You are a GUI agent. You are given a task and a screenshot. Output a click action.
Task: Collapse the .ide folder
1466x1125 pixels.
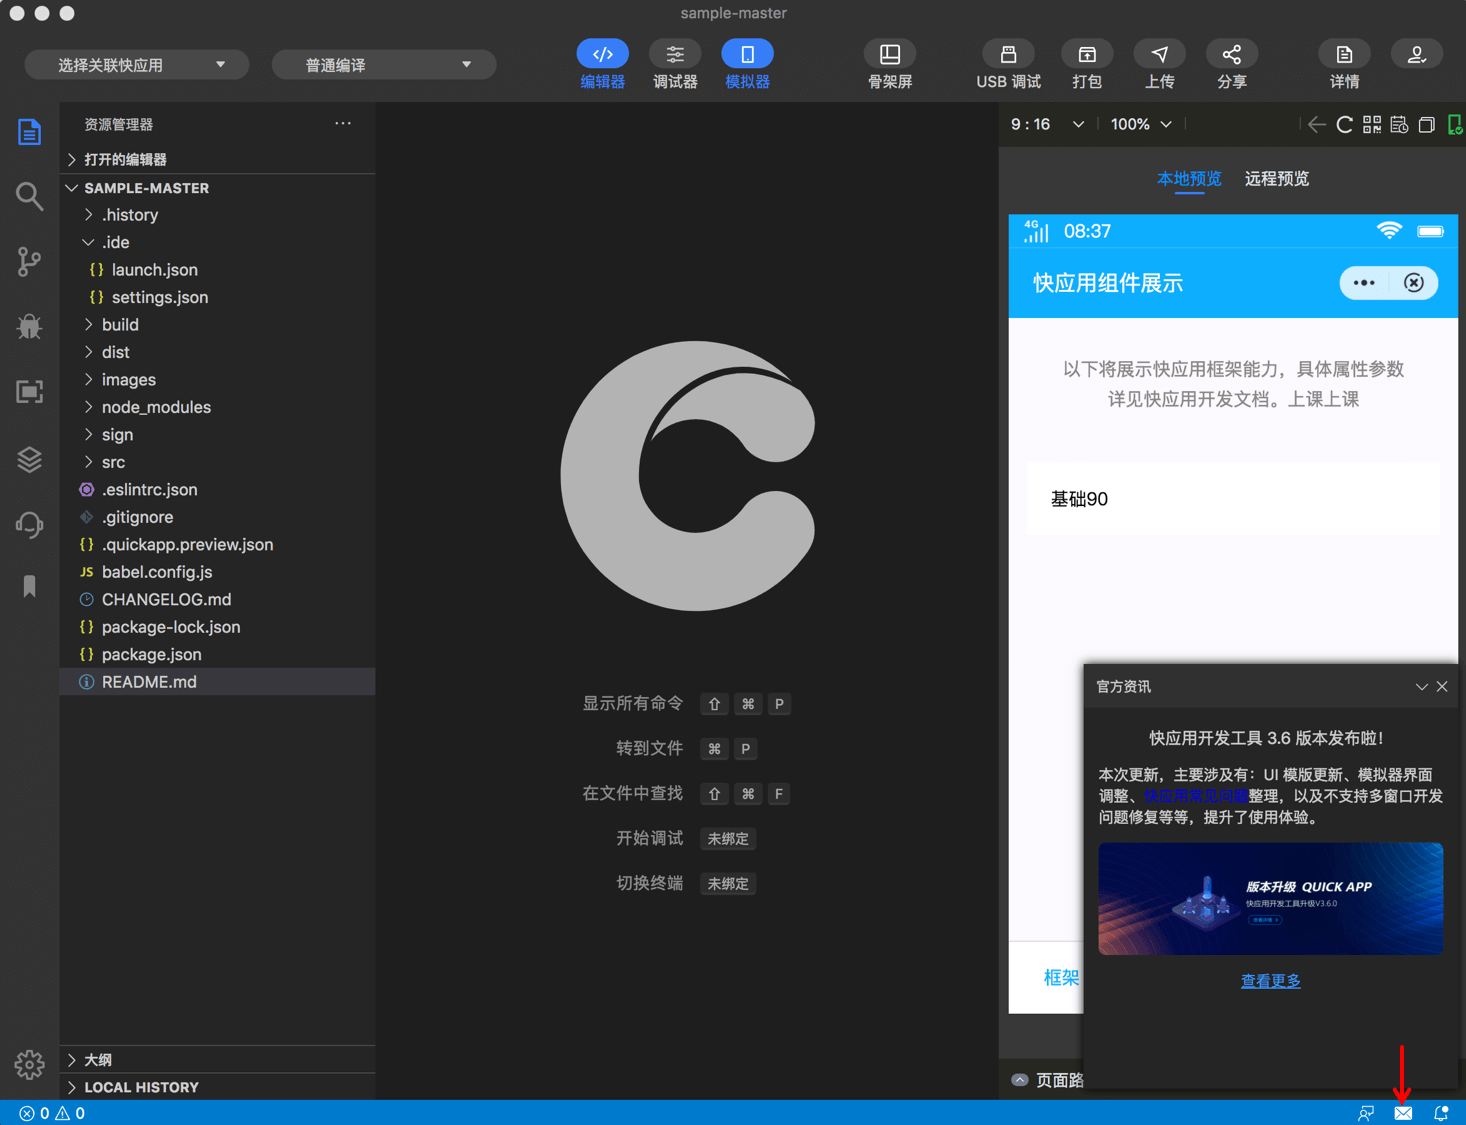click(x=116, y=242)
